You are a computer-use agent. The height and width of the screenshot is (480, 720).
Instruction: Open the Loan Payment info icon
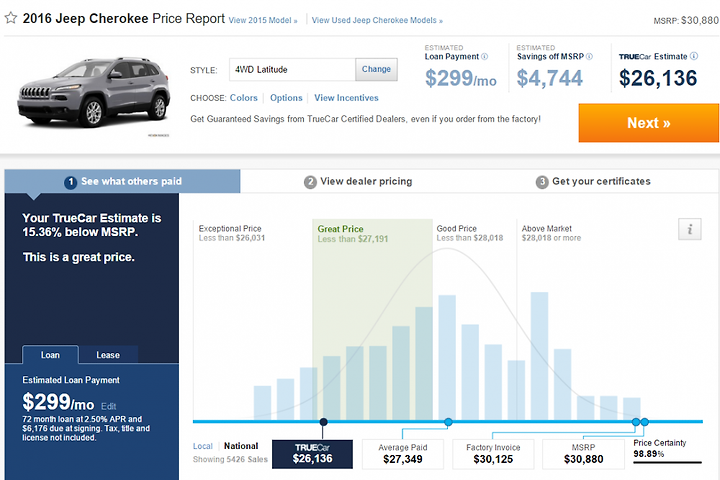coord(484,56)
